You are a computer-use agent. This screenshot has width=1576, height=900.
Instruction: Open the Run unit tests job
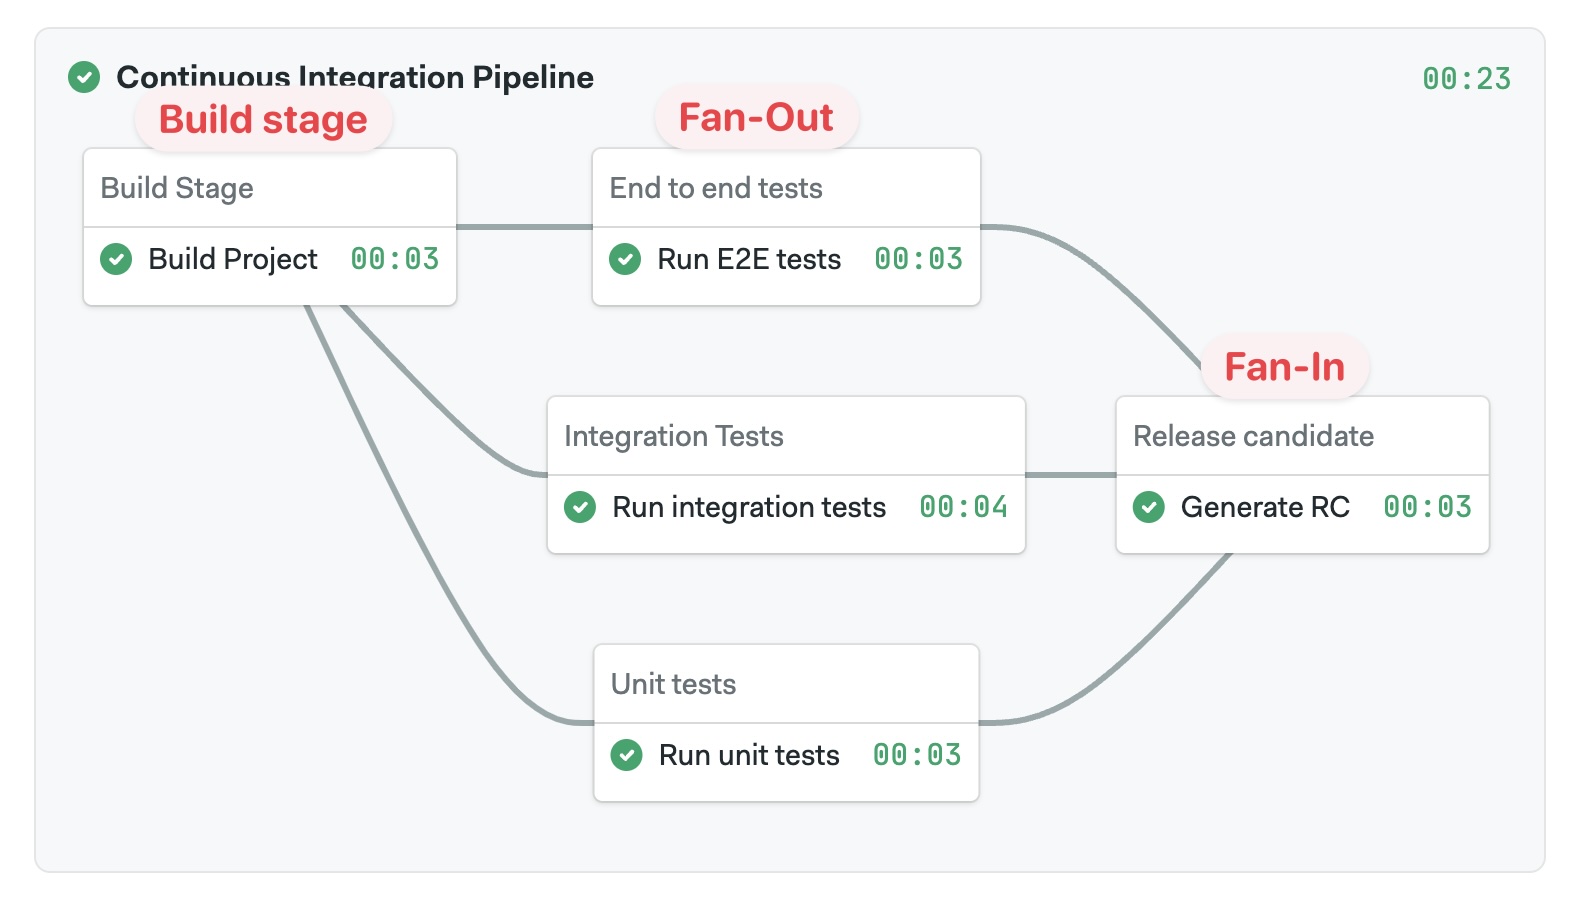tap(749, 755)
